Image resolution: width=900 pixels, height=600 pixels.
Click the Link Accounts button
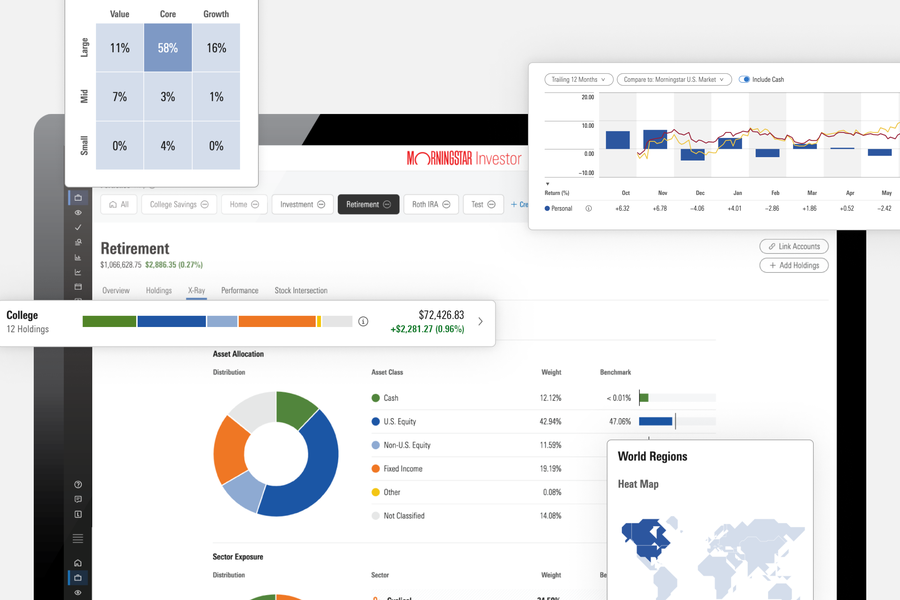tap(793, 245)
